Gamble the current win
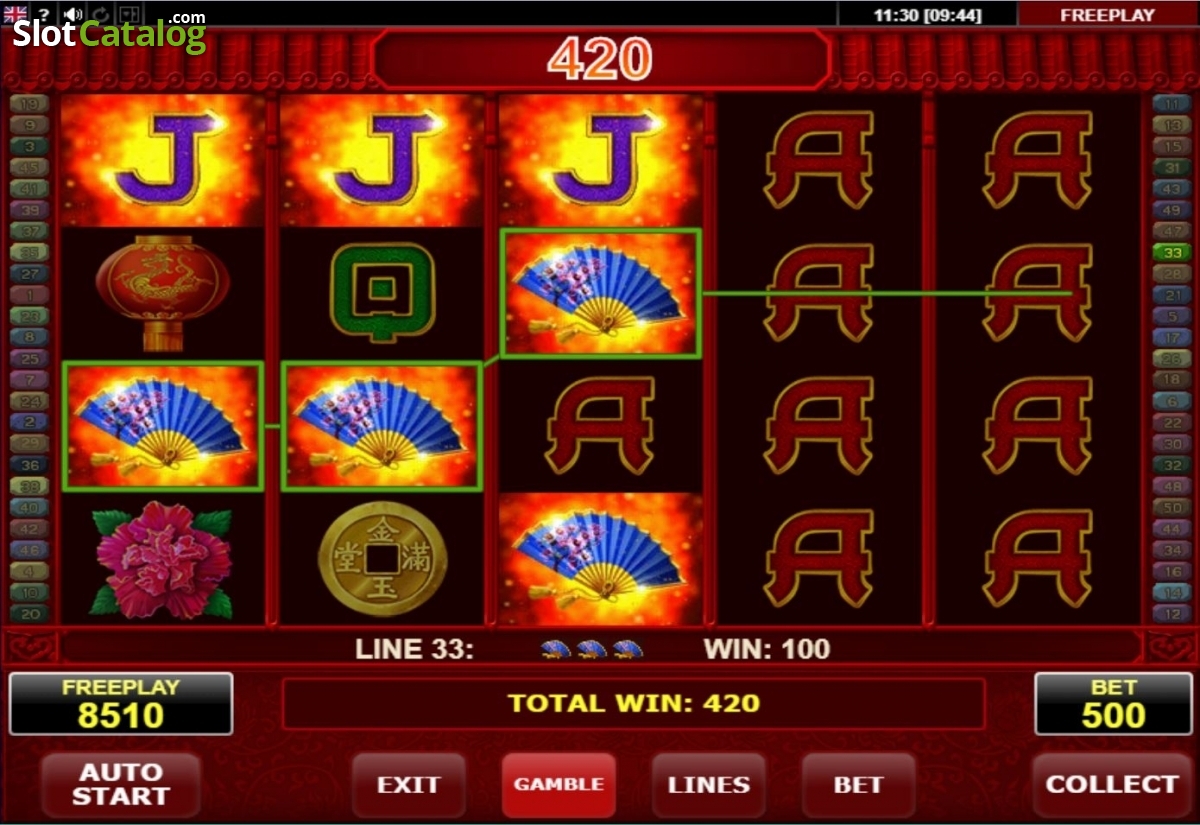 pyautogui.click(x=558, y=785)
